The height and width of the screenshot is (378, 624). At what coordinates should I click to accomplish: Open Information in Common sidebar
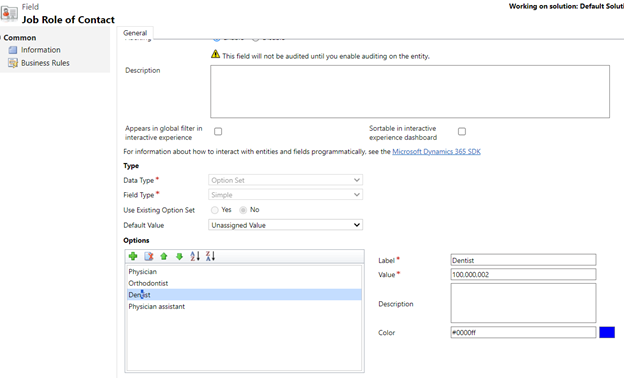[x=41, y=50]
